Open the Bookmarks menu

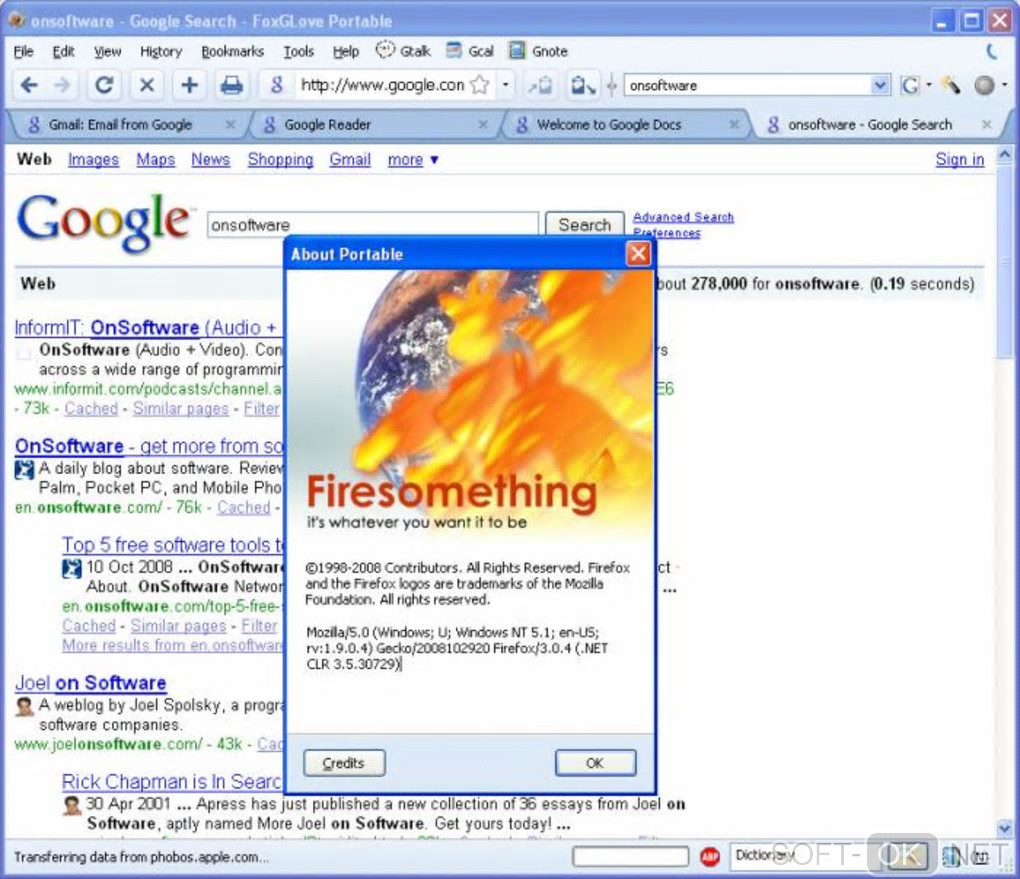coord(232,51)
